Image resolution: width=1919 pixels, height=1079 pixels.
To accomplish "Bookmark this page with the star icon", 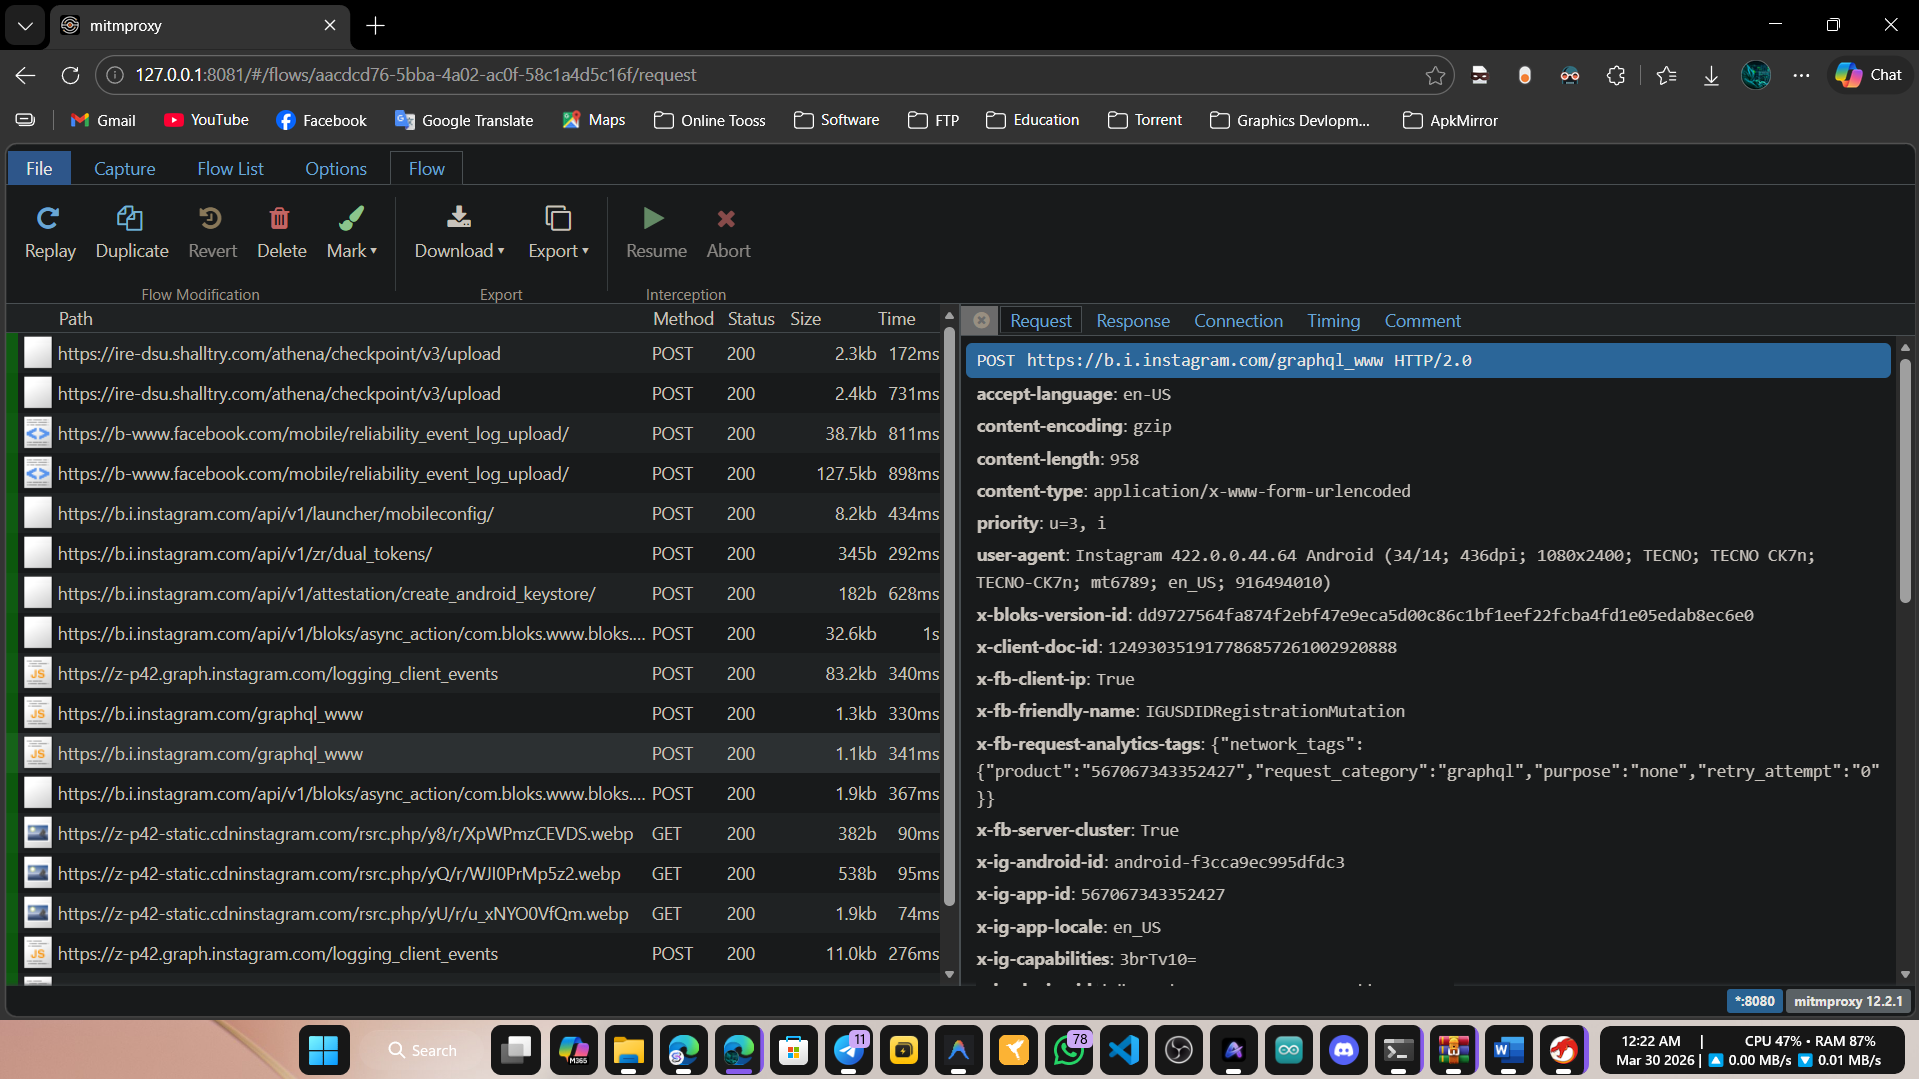I will coord(1435,75).
